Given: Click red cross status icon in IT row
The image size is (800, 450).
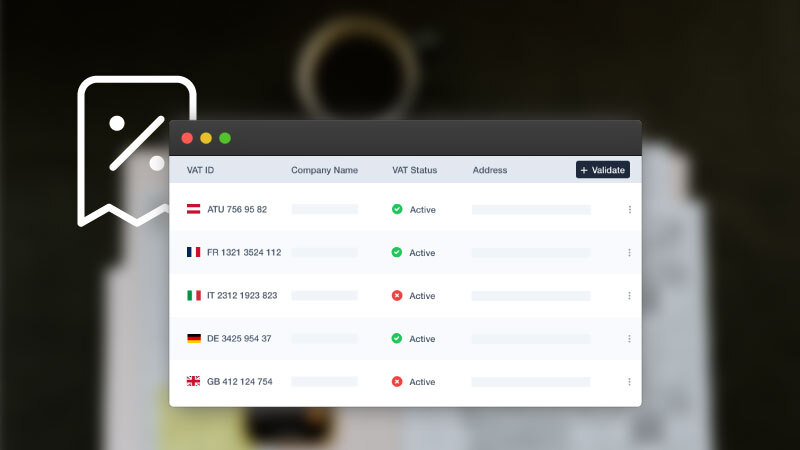Looking at the screenshot, I should click(x=396, y=295).
